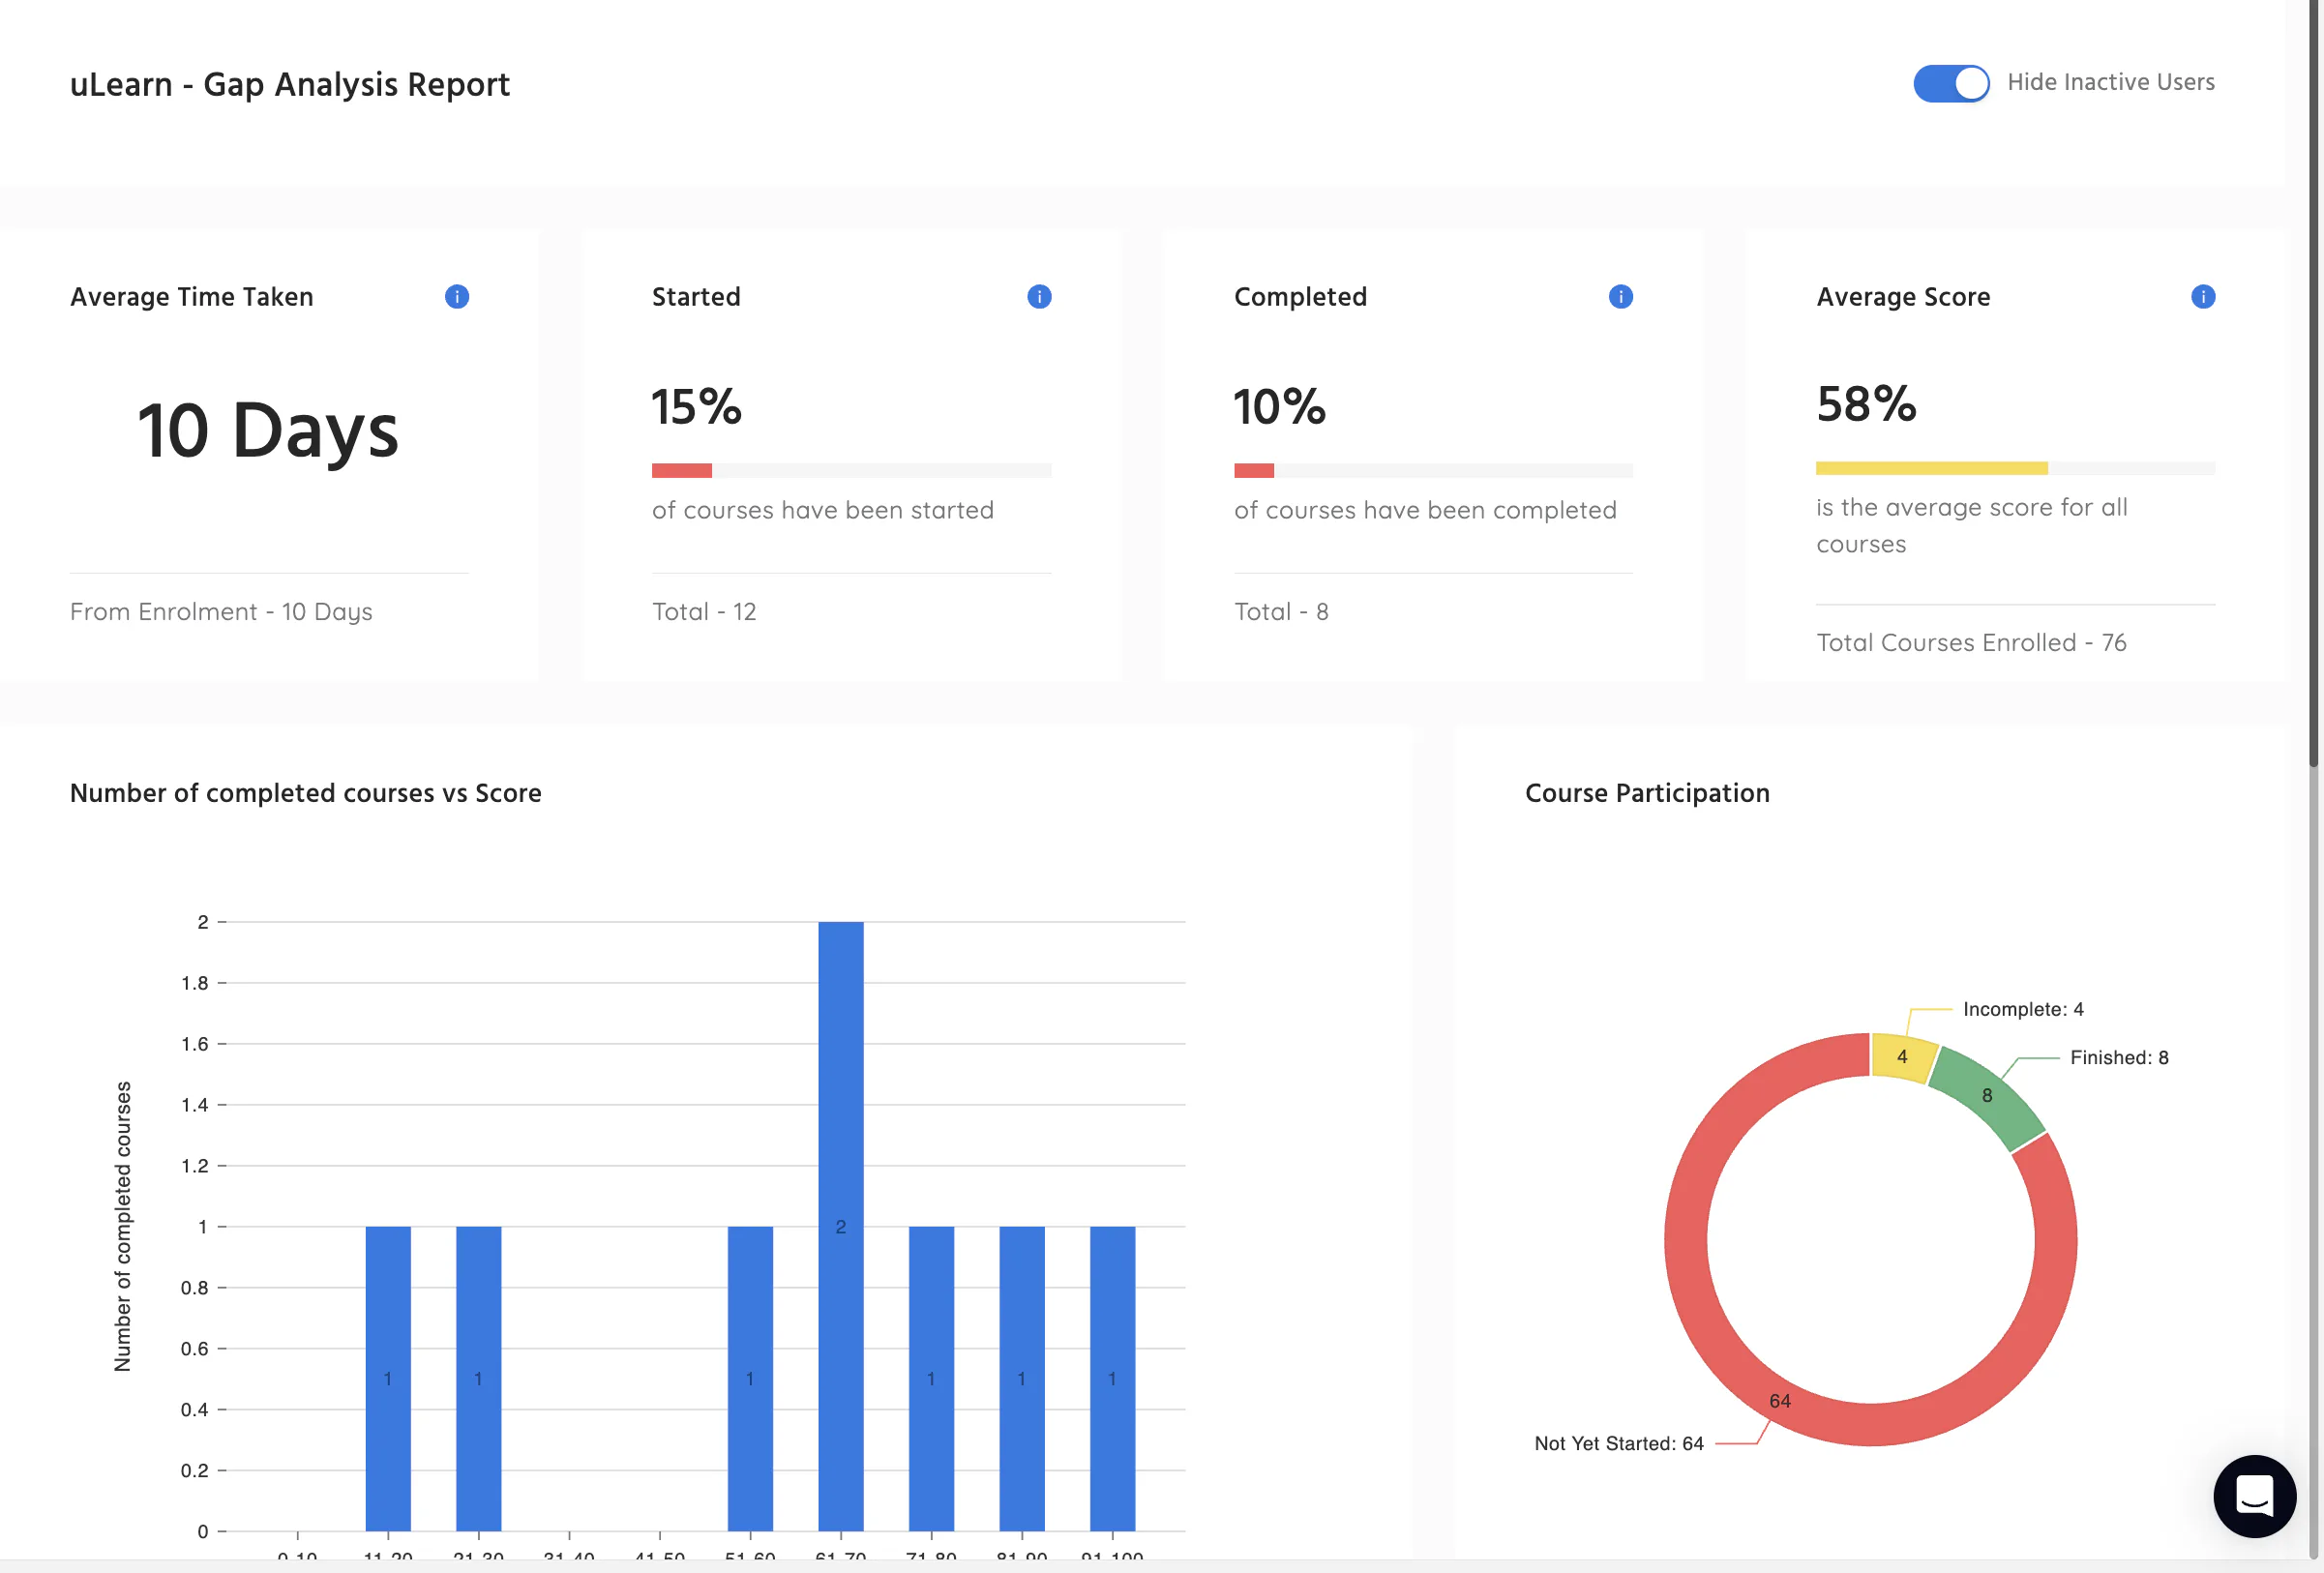Click the Completed red progress bar
Image resolution: width=2324 pixels, height=1573 pixels.
tap(1254, 470)
